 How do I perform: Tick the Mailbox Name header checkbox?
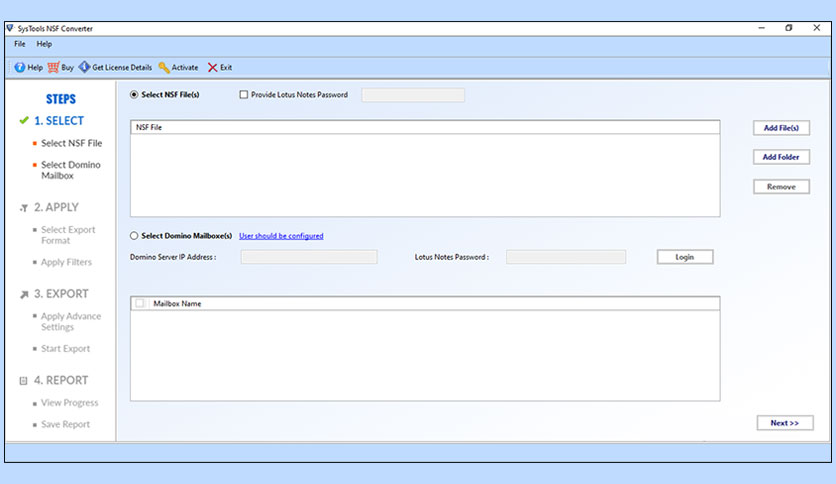pyautogui.click(x=140, y=303)
